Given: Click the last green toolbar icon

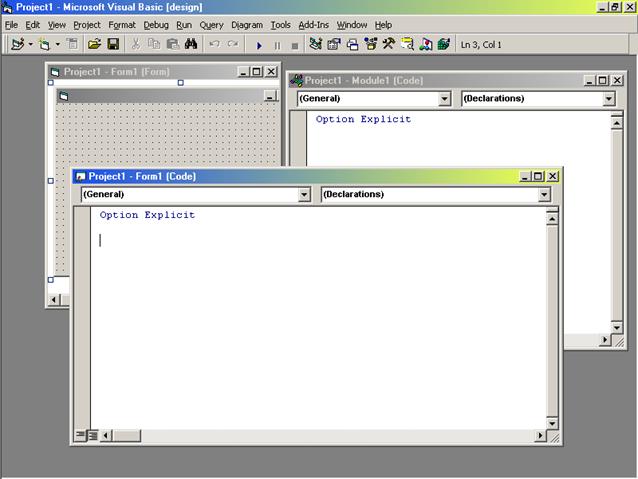Looking at the screenshot, I should 444,44.
